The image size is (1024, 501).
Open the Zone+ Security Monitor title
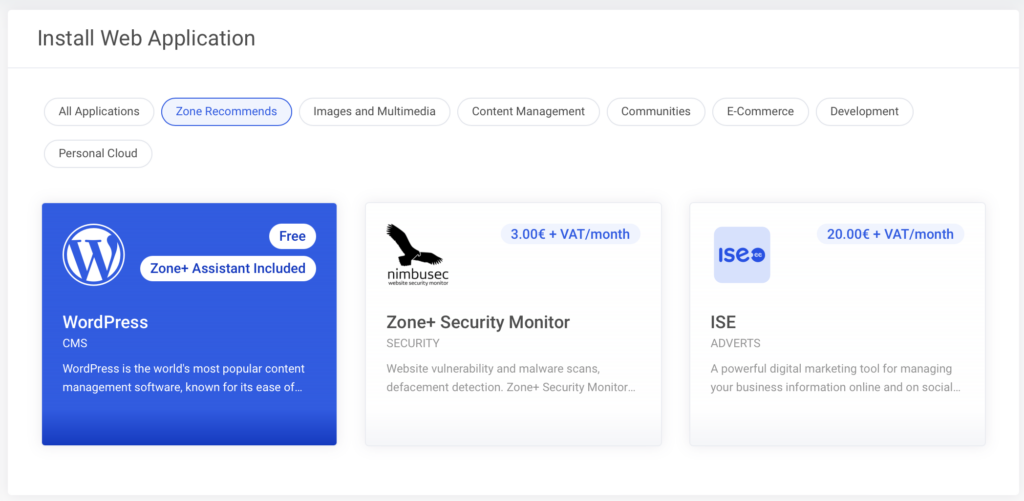[x=477, y=322]
